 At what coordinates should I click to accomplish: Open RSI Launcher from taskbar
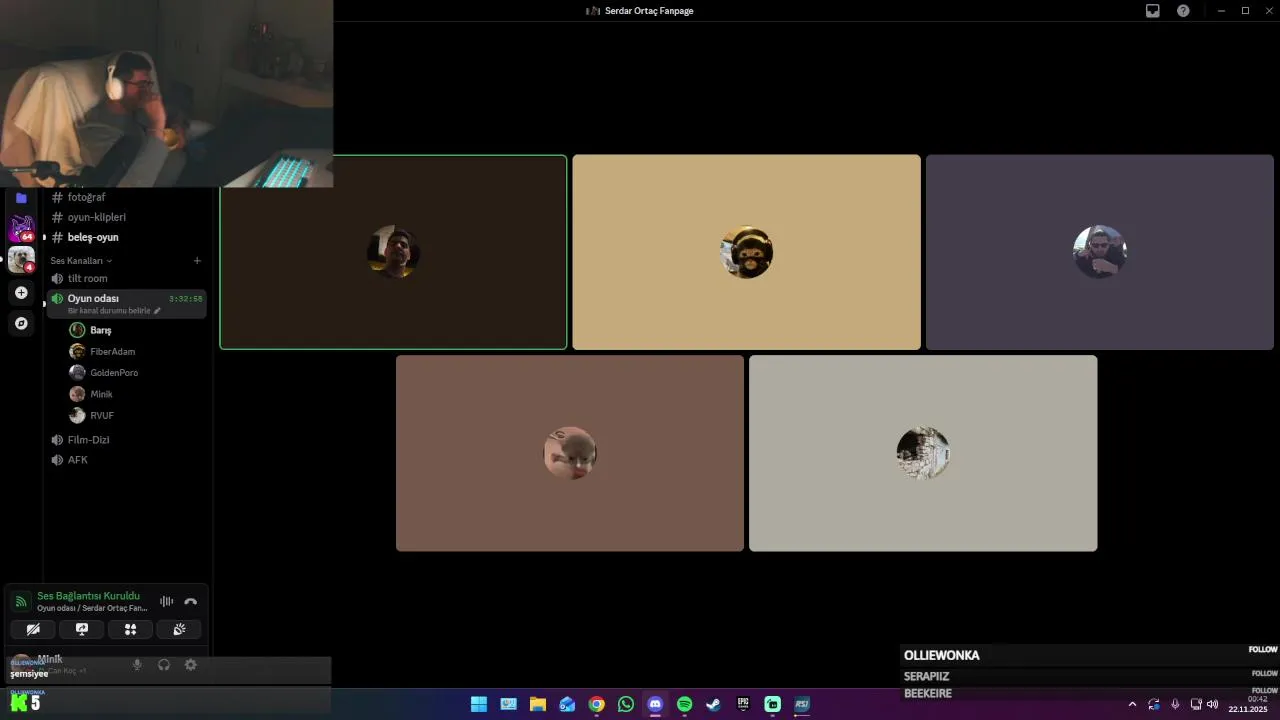(x=801, y=704)
